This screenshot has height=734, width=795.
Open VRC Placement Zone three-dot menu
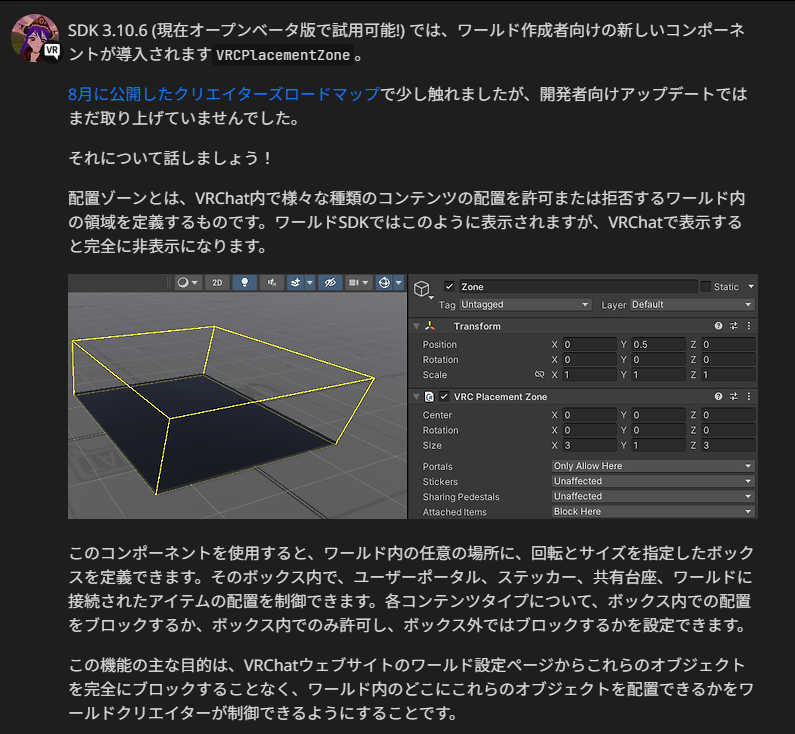coord(749,396)
